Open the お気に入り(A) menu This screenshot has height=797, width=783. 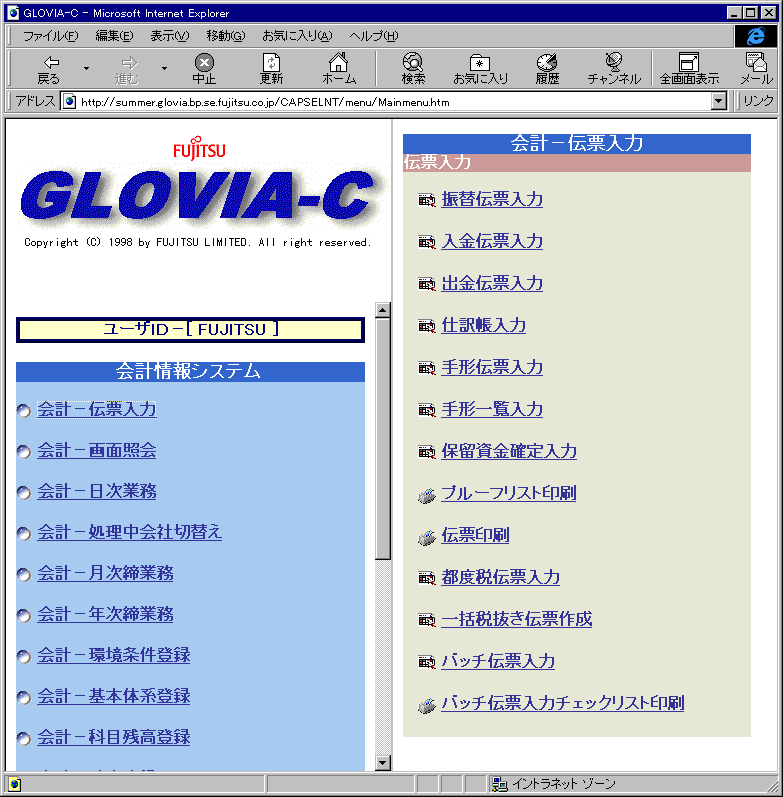click(x=297, y=36)
